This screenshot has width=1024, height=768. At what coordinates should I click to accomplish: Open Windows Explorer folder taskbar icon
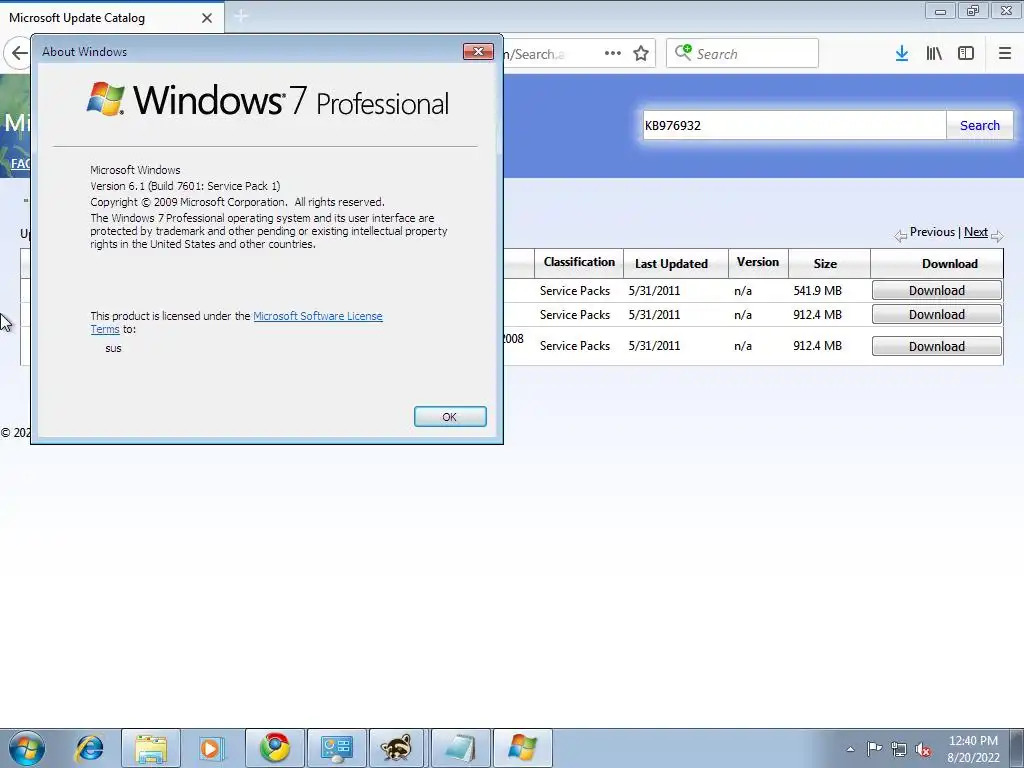click(151, 748)
